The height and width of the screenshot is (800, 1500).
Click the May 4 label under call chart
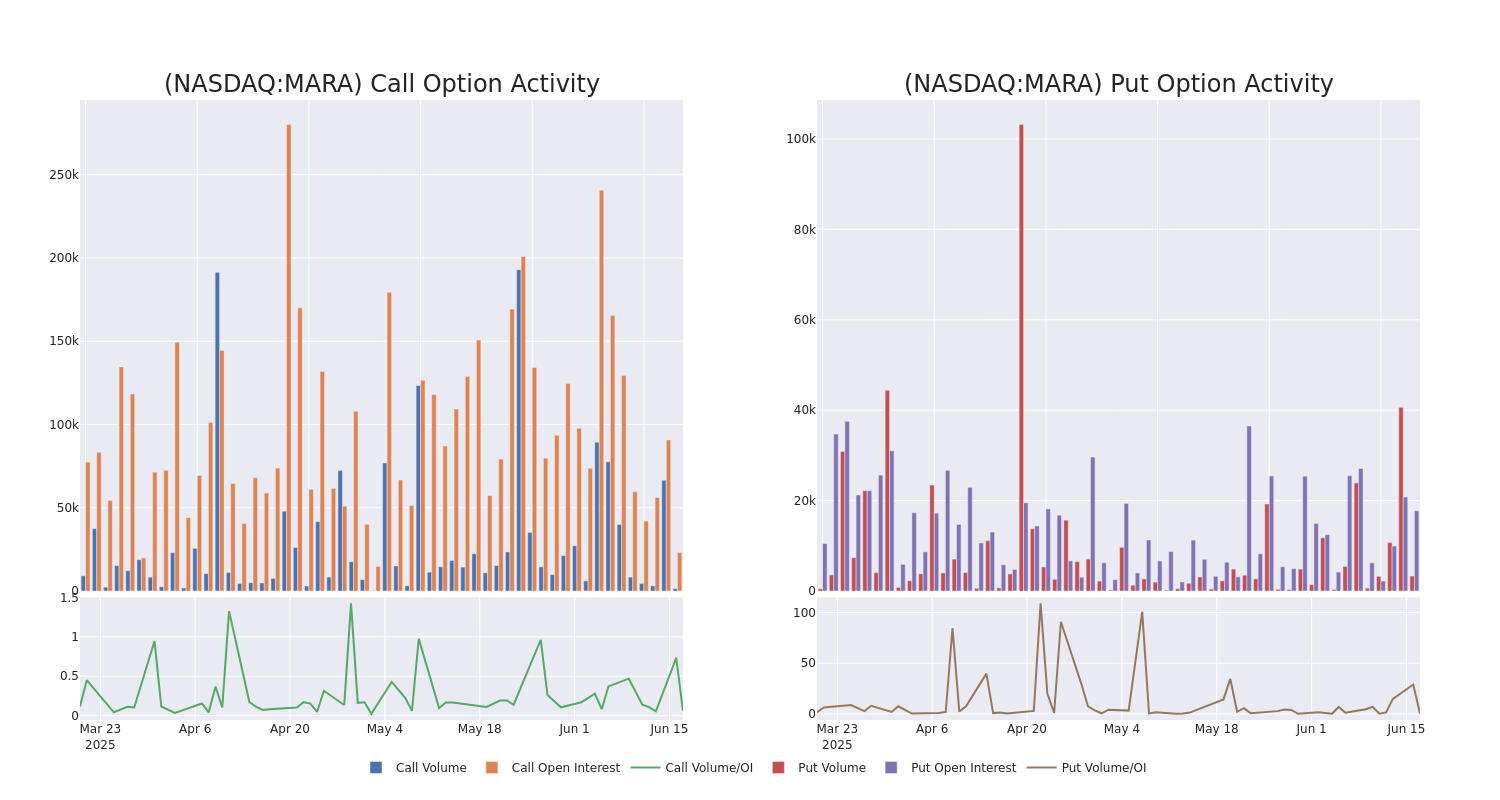pyautogui.click(x=385, y=729)
